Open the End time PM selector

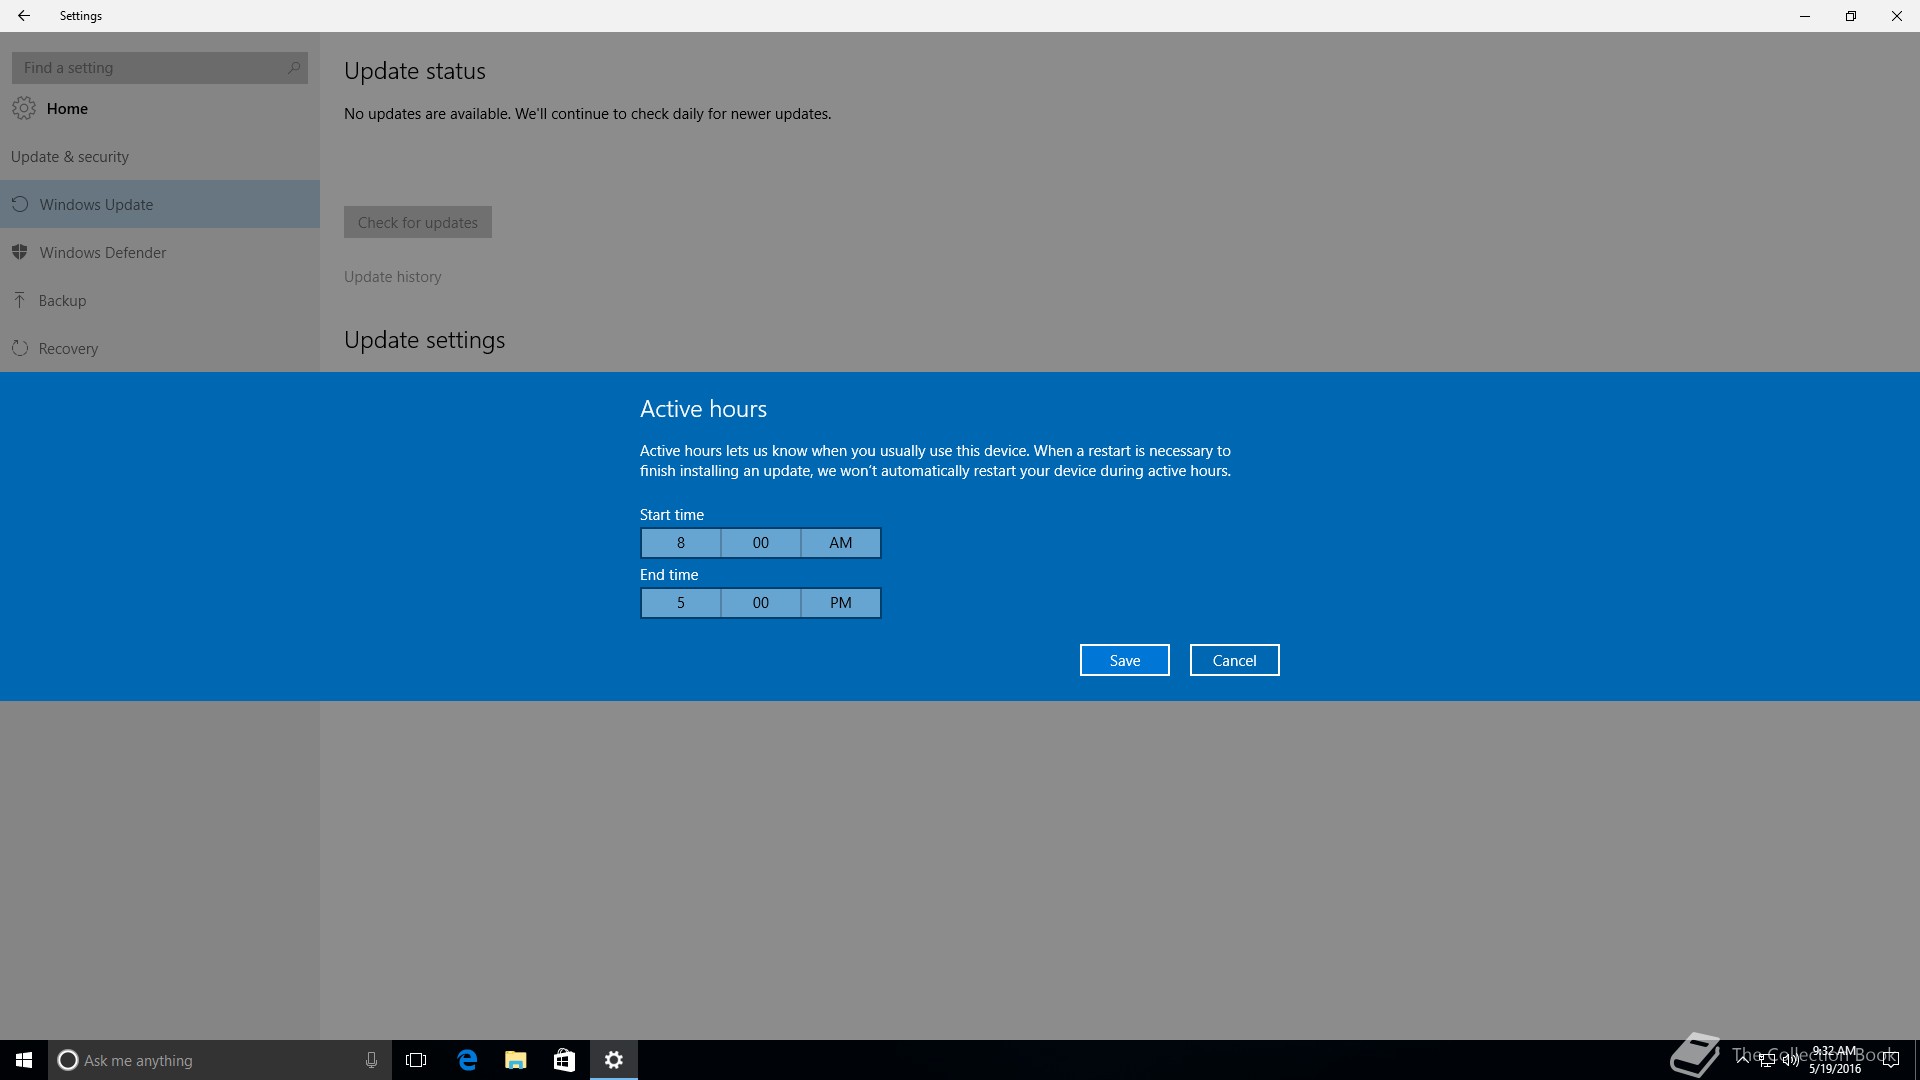841,603
